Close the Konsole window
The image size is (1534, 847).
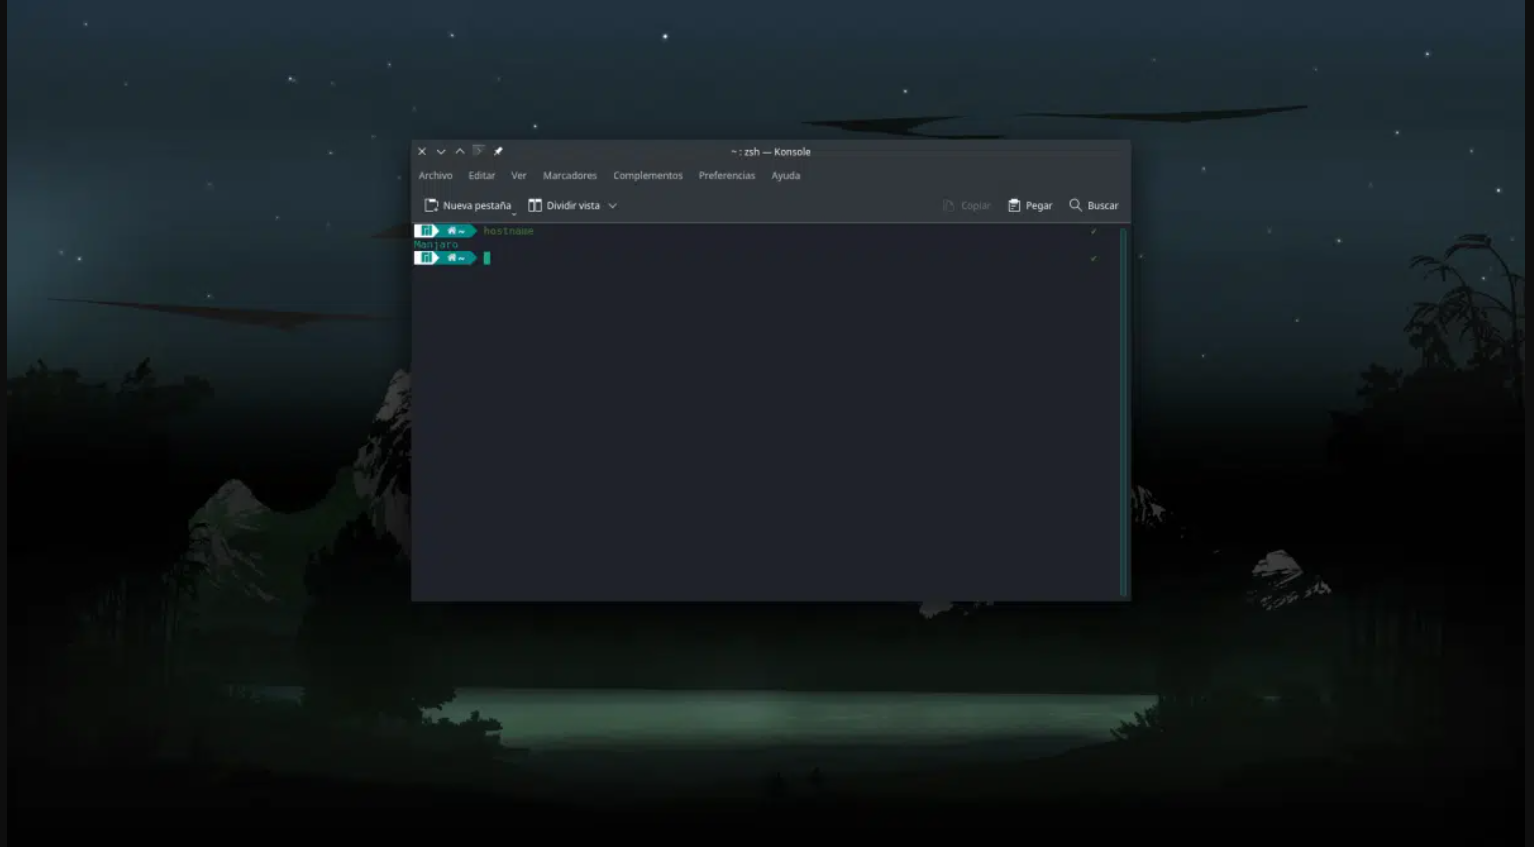point(422,151)
